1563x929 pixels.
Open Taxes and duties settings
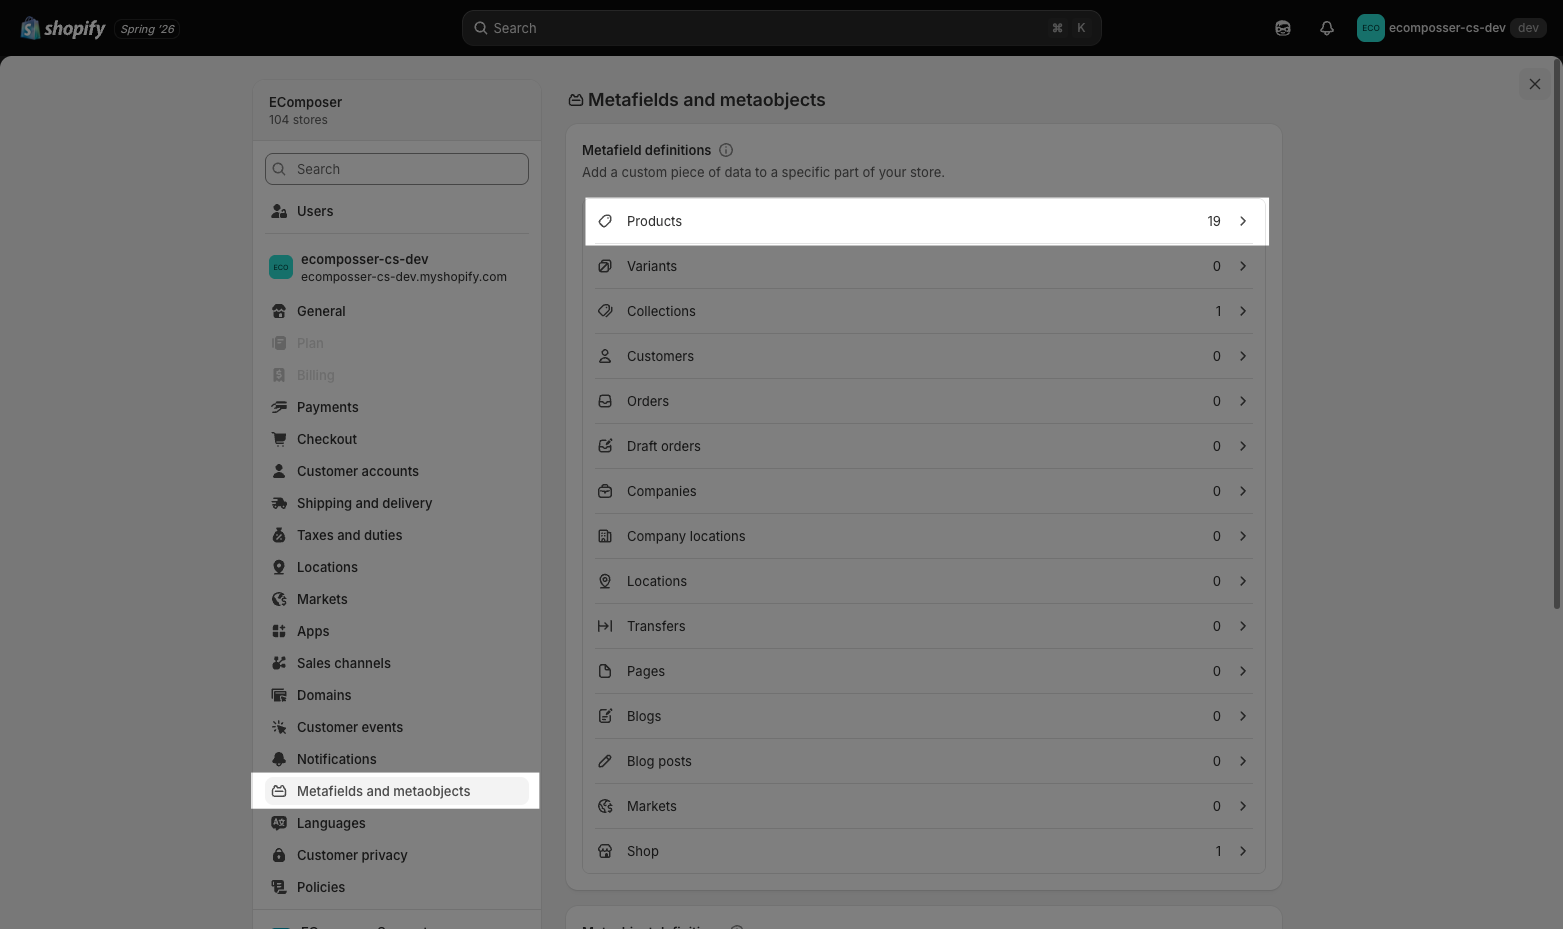click(397, 535)
